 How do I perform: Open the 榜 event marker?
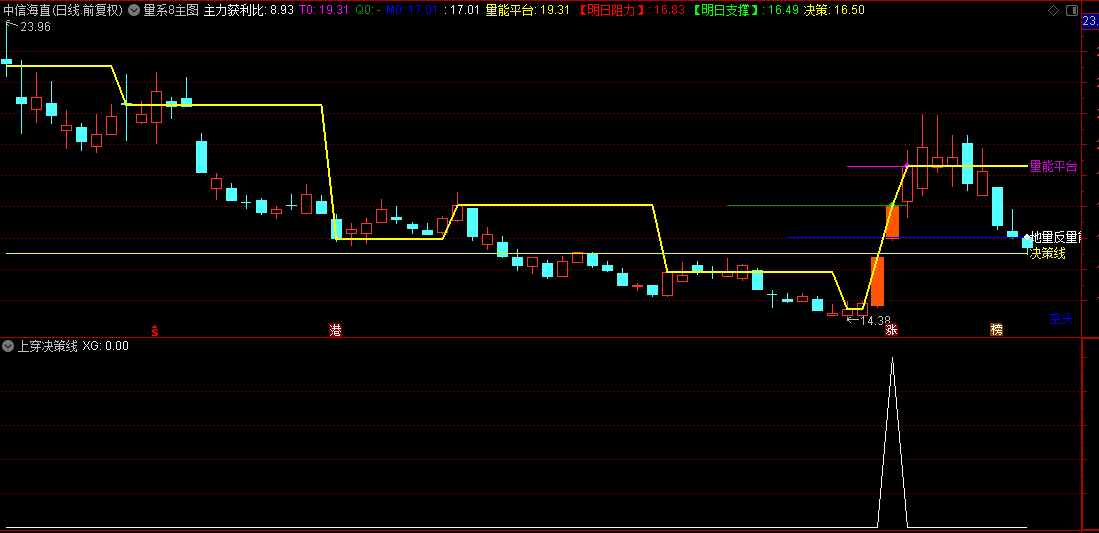[x=996, y=330]
